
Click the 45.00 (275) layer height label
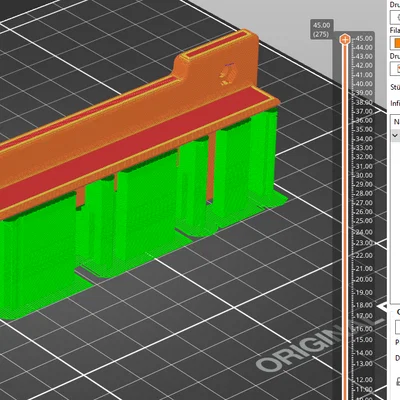tap(322, 30)
